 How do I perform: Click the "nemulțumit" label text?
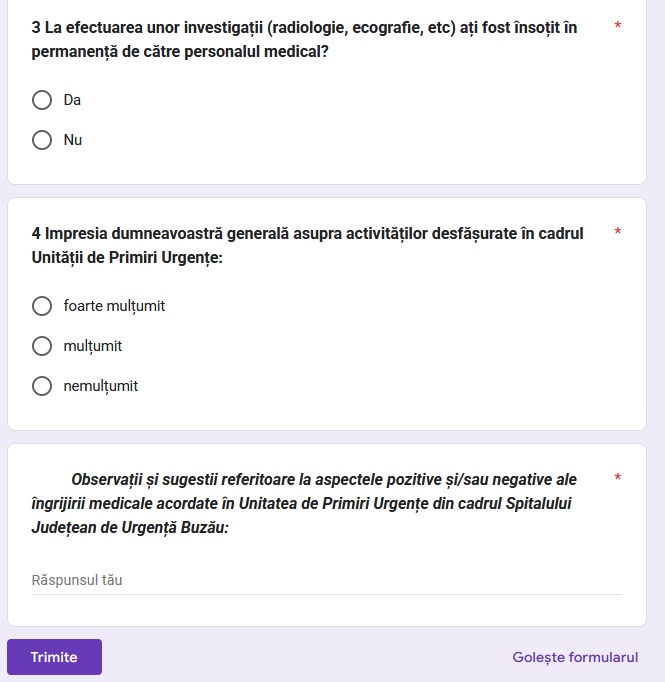pyautogui.click(x=101, y=386)
